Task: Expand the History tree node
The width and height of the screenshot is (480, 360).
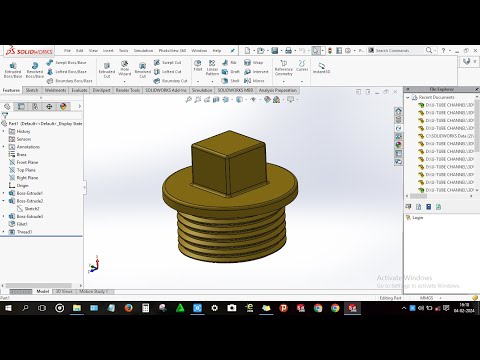Action: tap(4, 131)
